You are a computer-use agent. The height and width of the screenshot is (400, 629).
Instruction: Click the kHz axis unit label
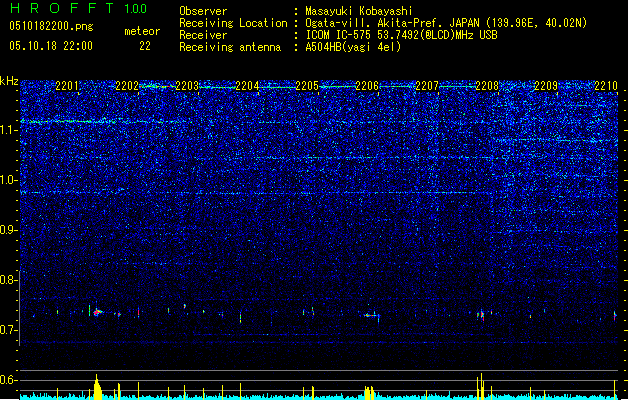[x=9, y=81]
